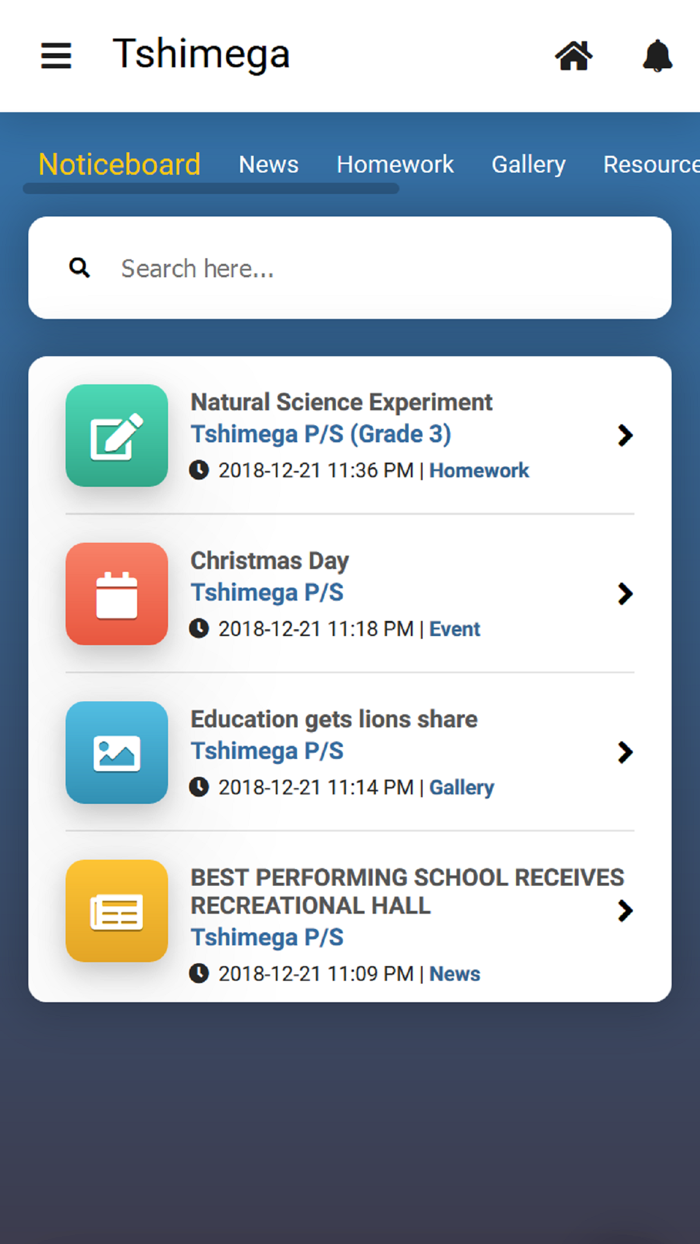The width and height of the screenshot is (700, 1244).
Task: Expand the Natural Science Experiment entry arrow
Action: [625, 435]
